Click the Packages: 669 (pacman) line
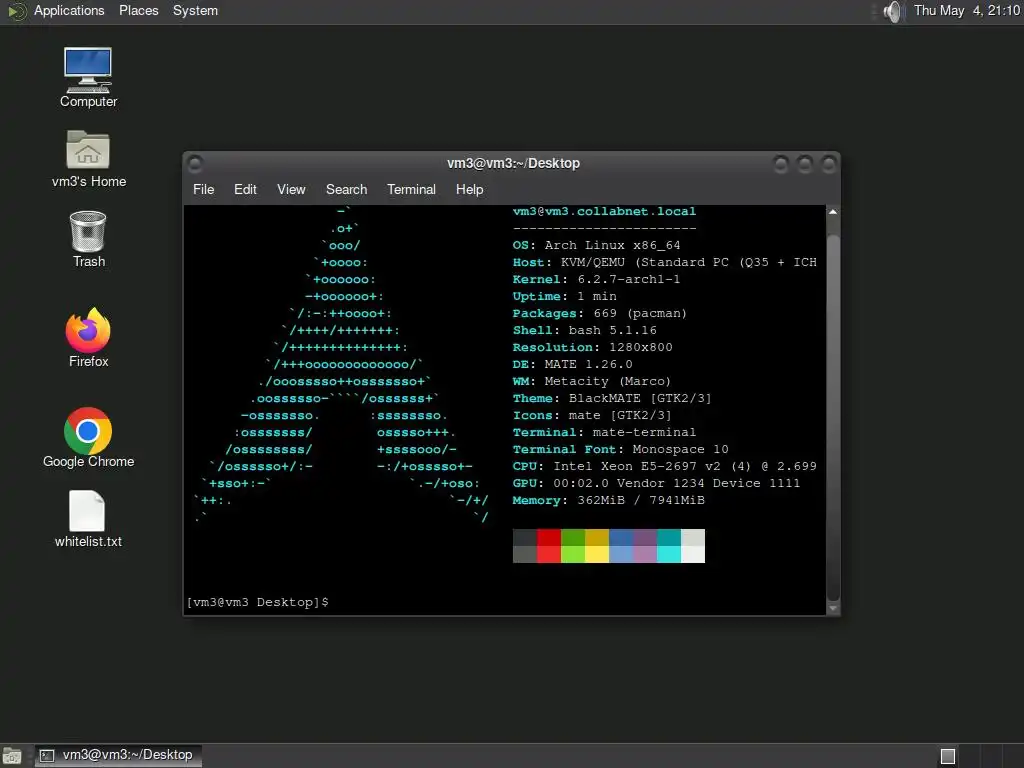Image resolution: width=1024 pixels, height=768 pixels. tap(600, 313)
